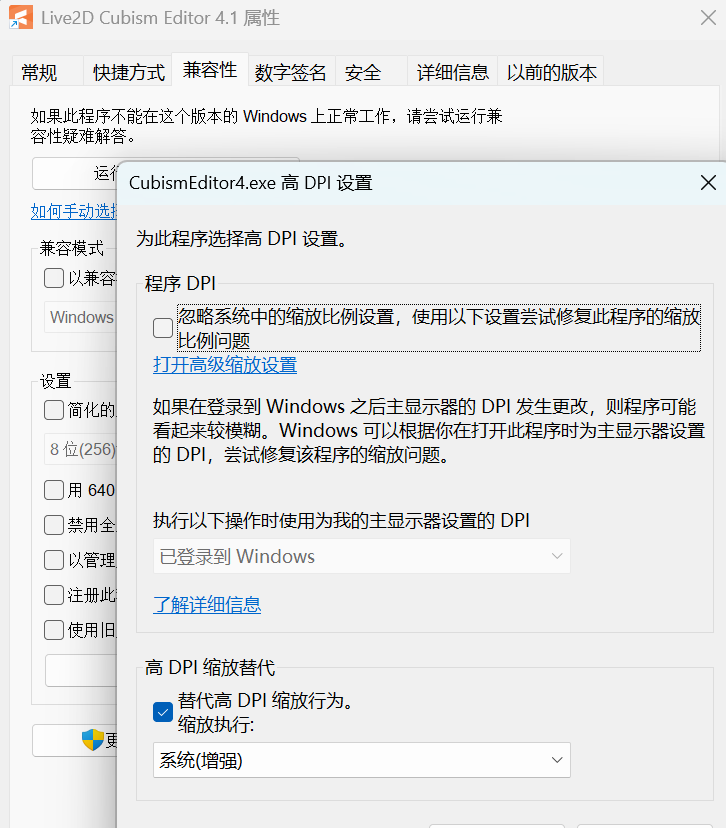The width and height of the screenshot is (726, 828).
Task: Click the Live2D Cubism Editor title icon
Action: click(21, 17)
